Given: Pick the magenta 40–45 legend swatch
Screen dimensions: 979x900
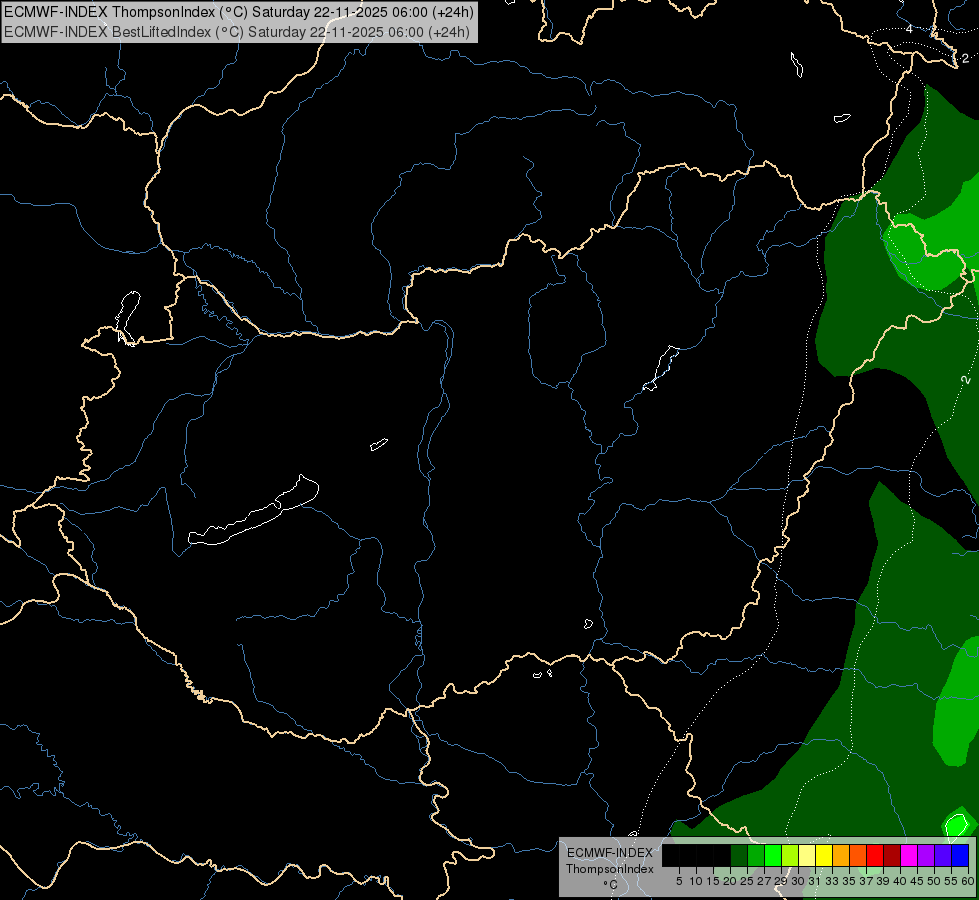Looking at the screenshot, I should (909, 855).
